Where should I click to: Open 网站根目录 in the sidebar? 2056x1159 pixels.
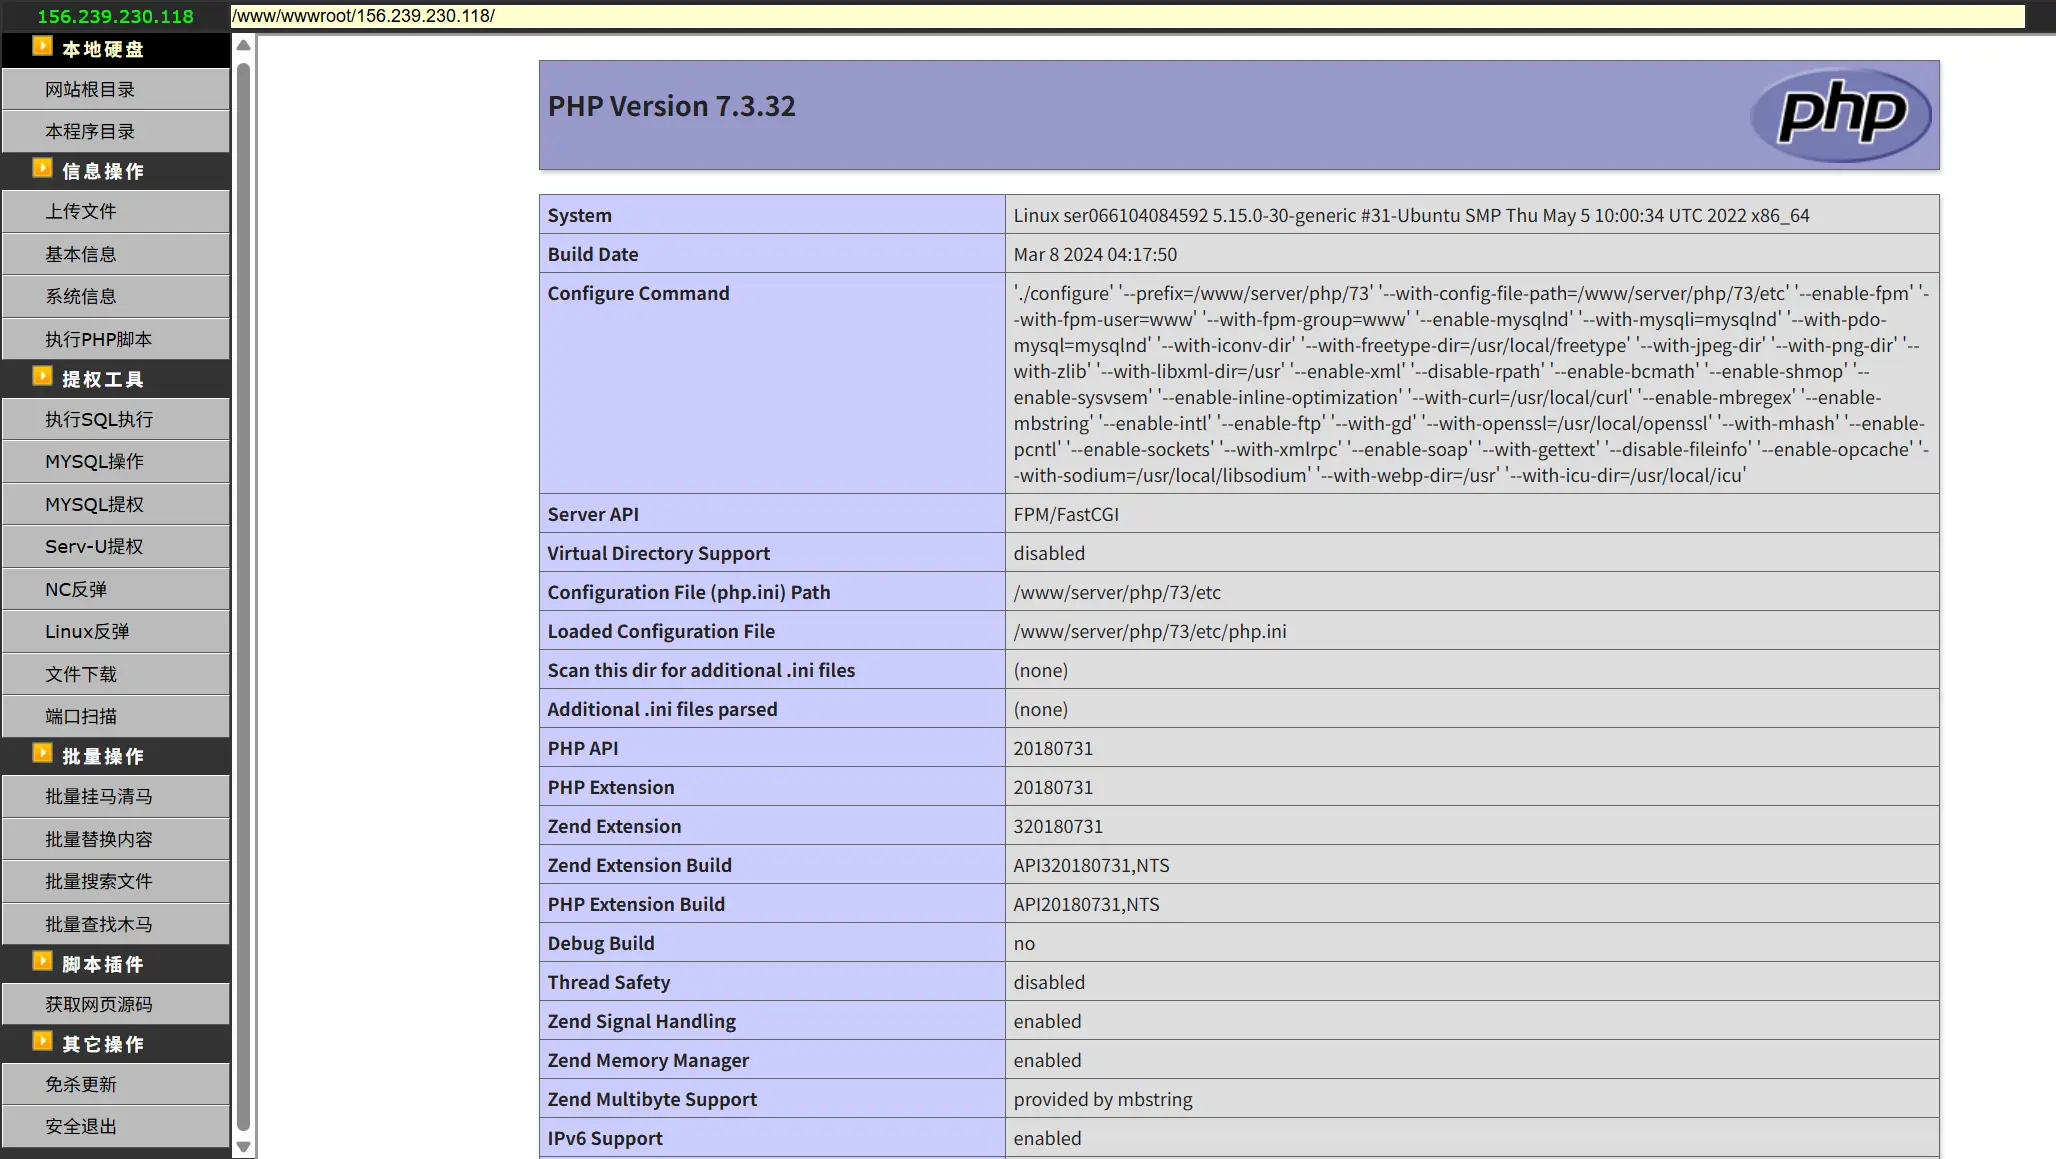coord(116,90)
